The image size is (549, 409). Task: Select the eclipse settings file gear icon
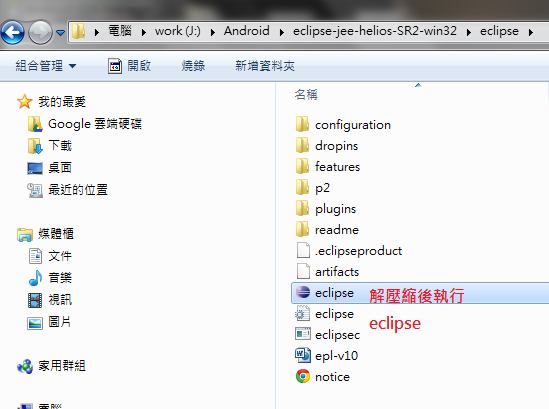tap(303, 313)
